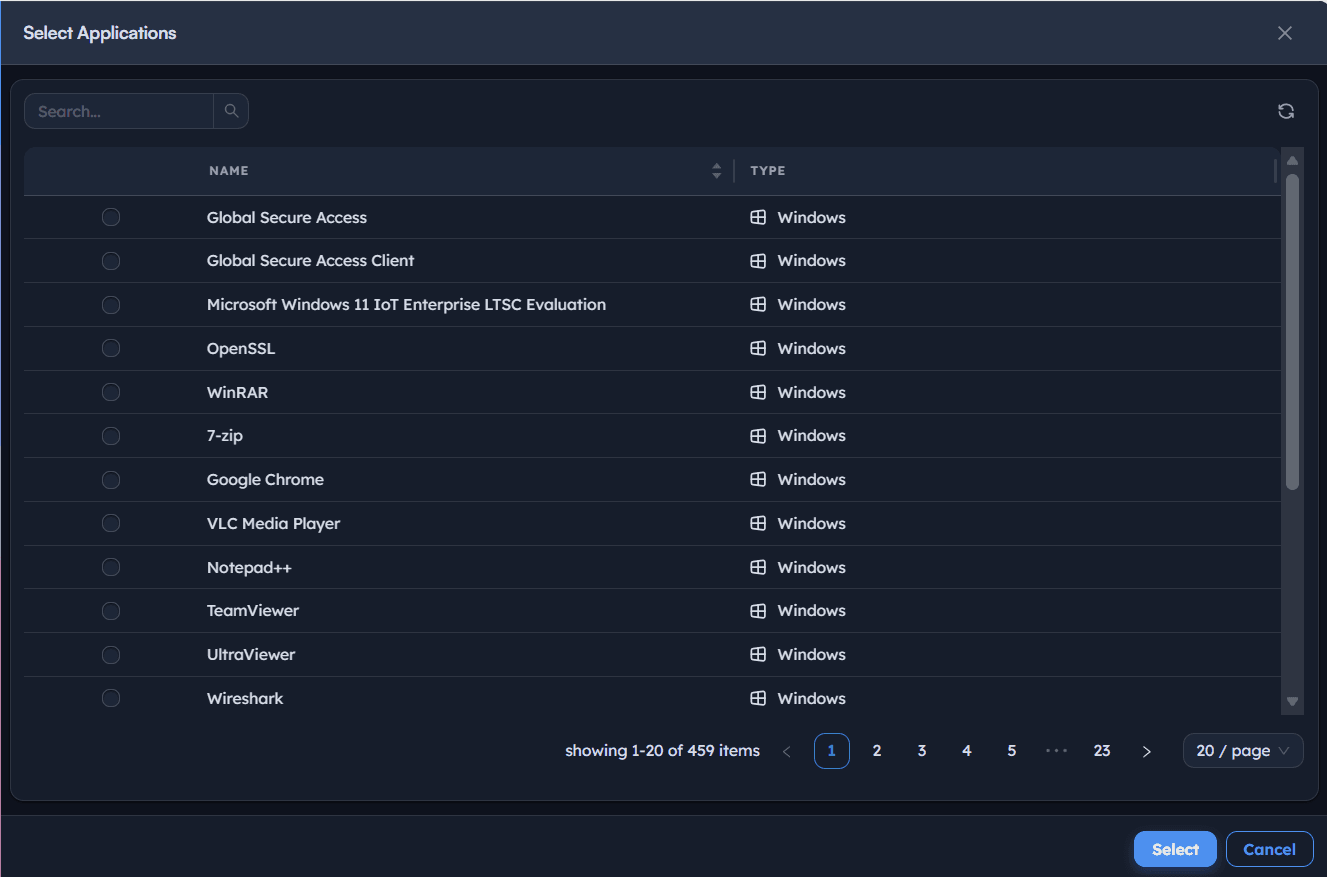Select the WinRAR radio button
Screen dimensions: 1327x877
coord(111,392)
